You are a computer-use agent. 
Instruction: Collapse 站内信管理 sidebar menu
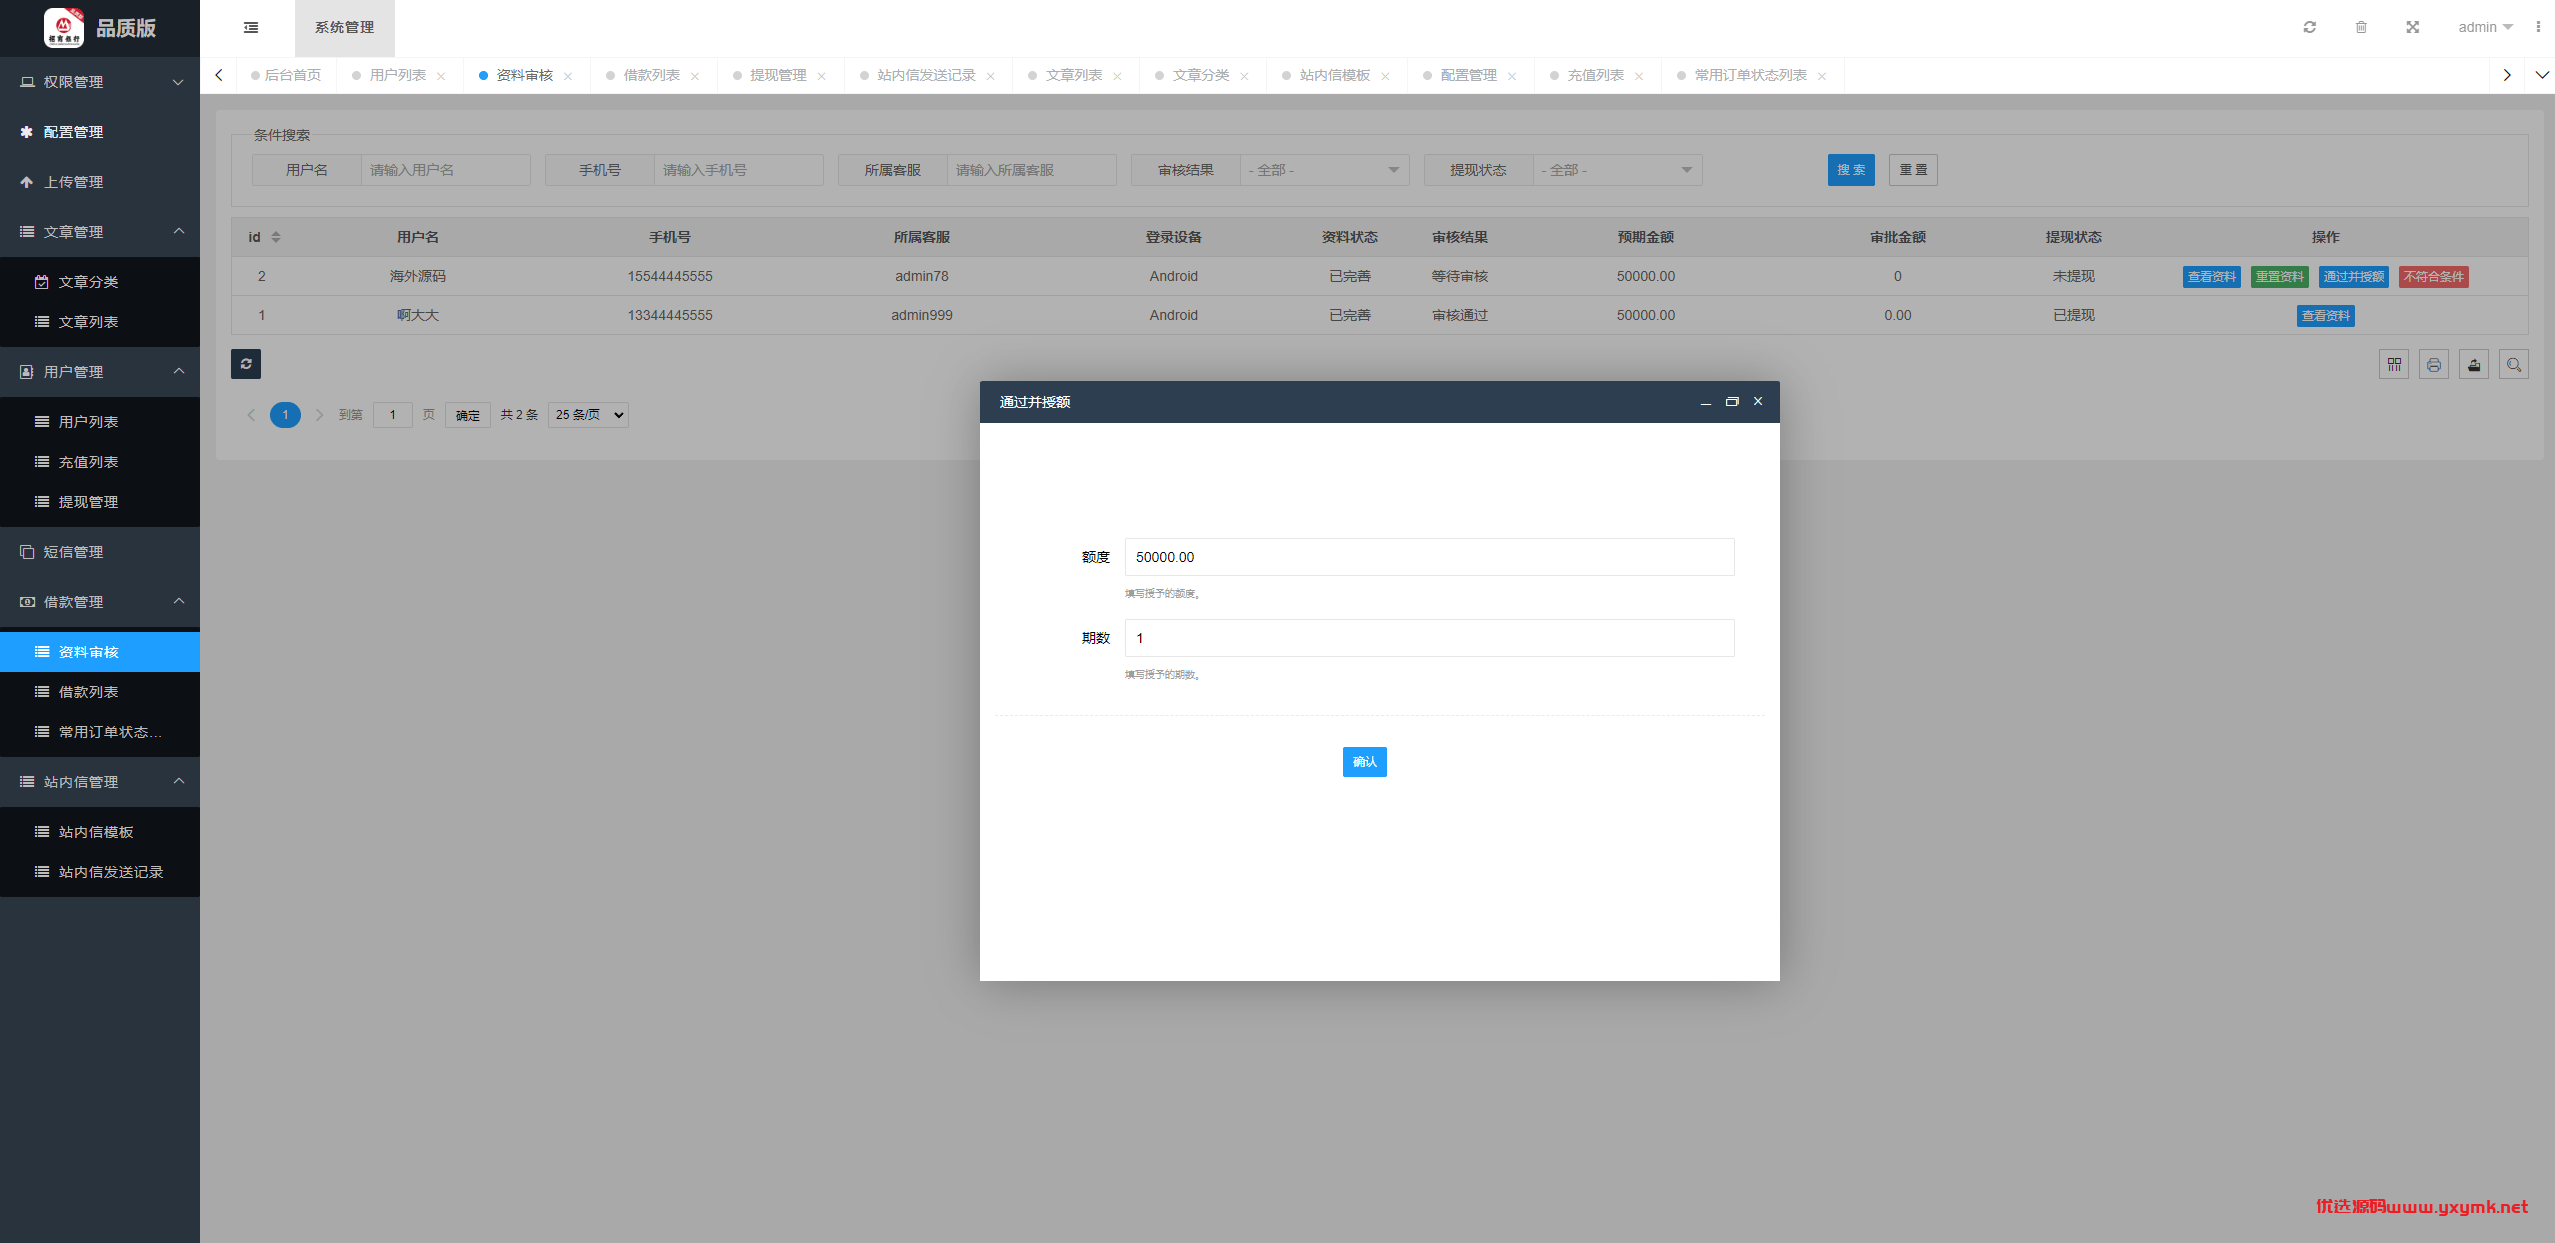click(100, 782)
